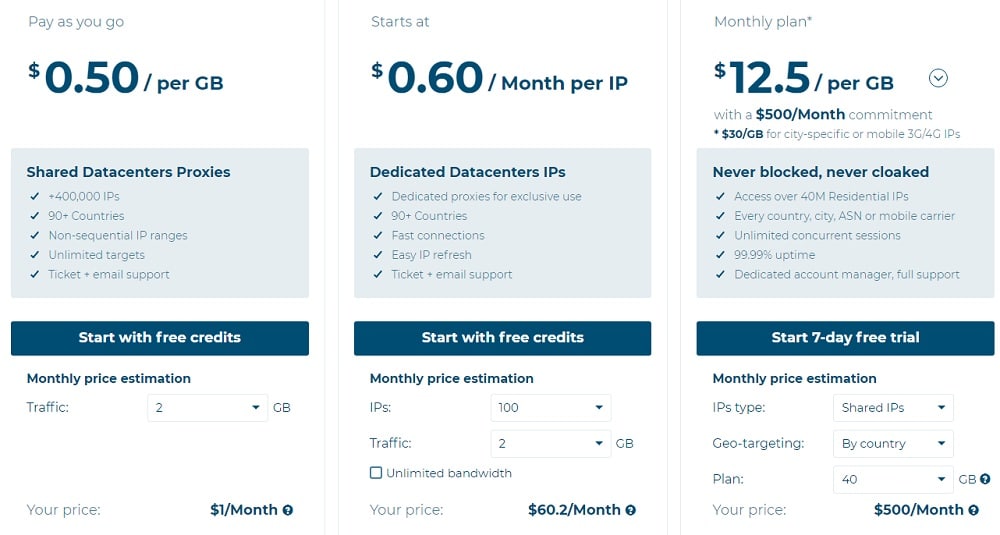Enable the Unlimited bandwidth checkbox
1000x535 pixels.
376,473
